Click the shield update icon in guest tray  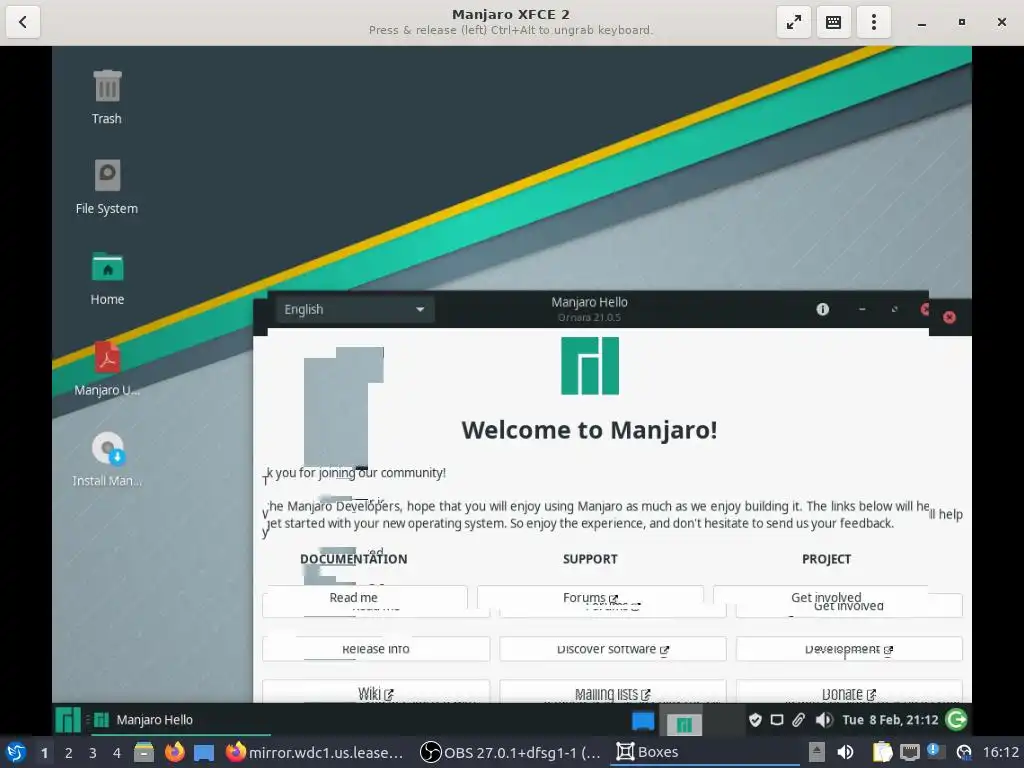tap(755, 720)
